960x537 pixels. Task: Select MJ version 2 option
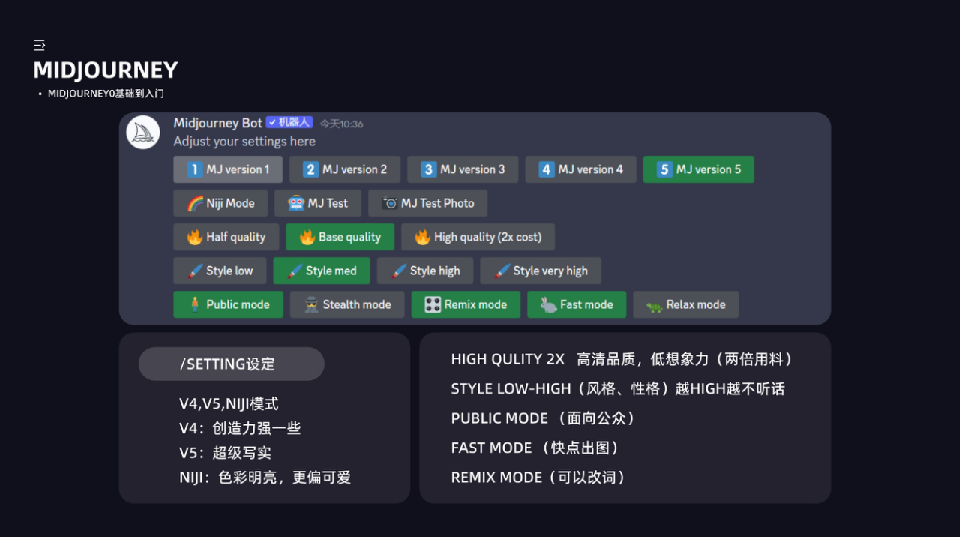pos(345,170)
